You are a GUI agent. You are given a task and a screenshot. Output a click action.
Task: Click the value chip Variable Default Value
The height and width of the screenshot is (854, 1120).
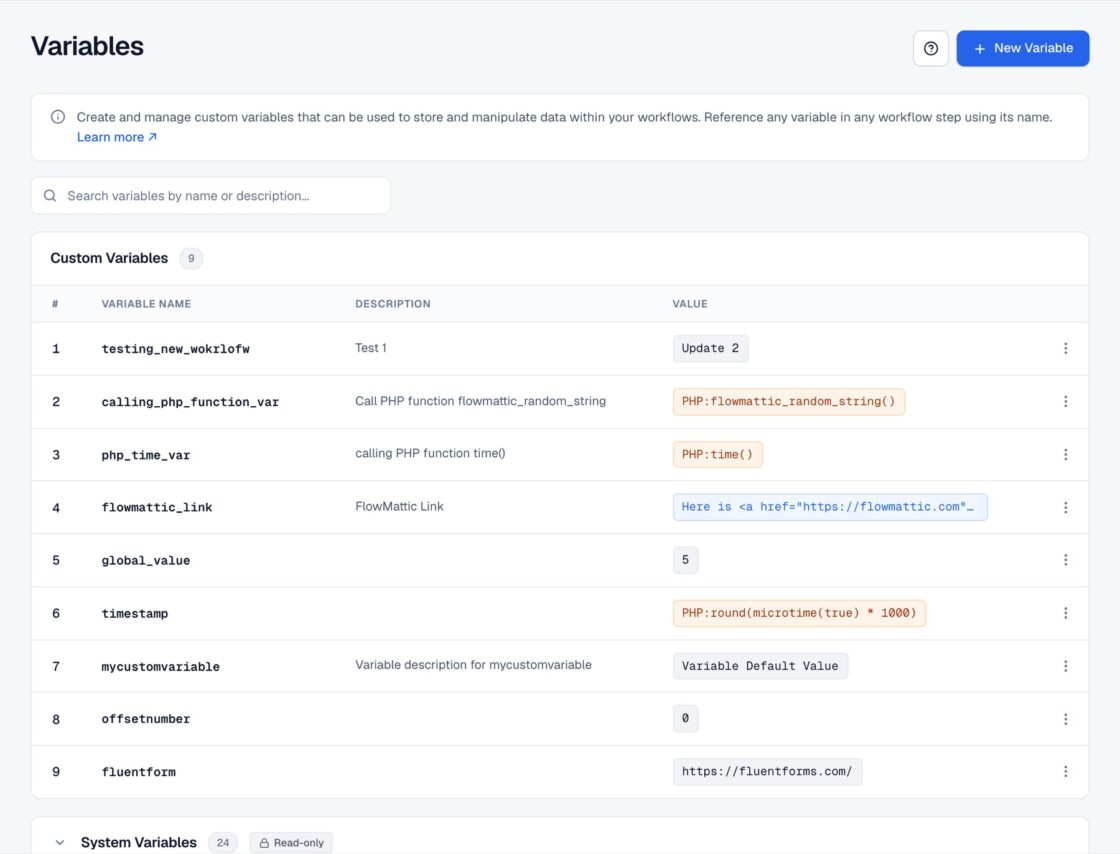[760, 666]
